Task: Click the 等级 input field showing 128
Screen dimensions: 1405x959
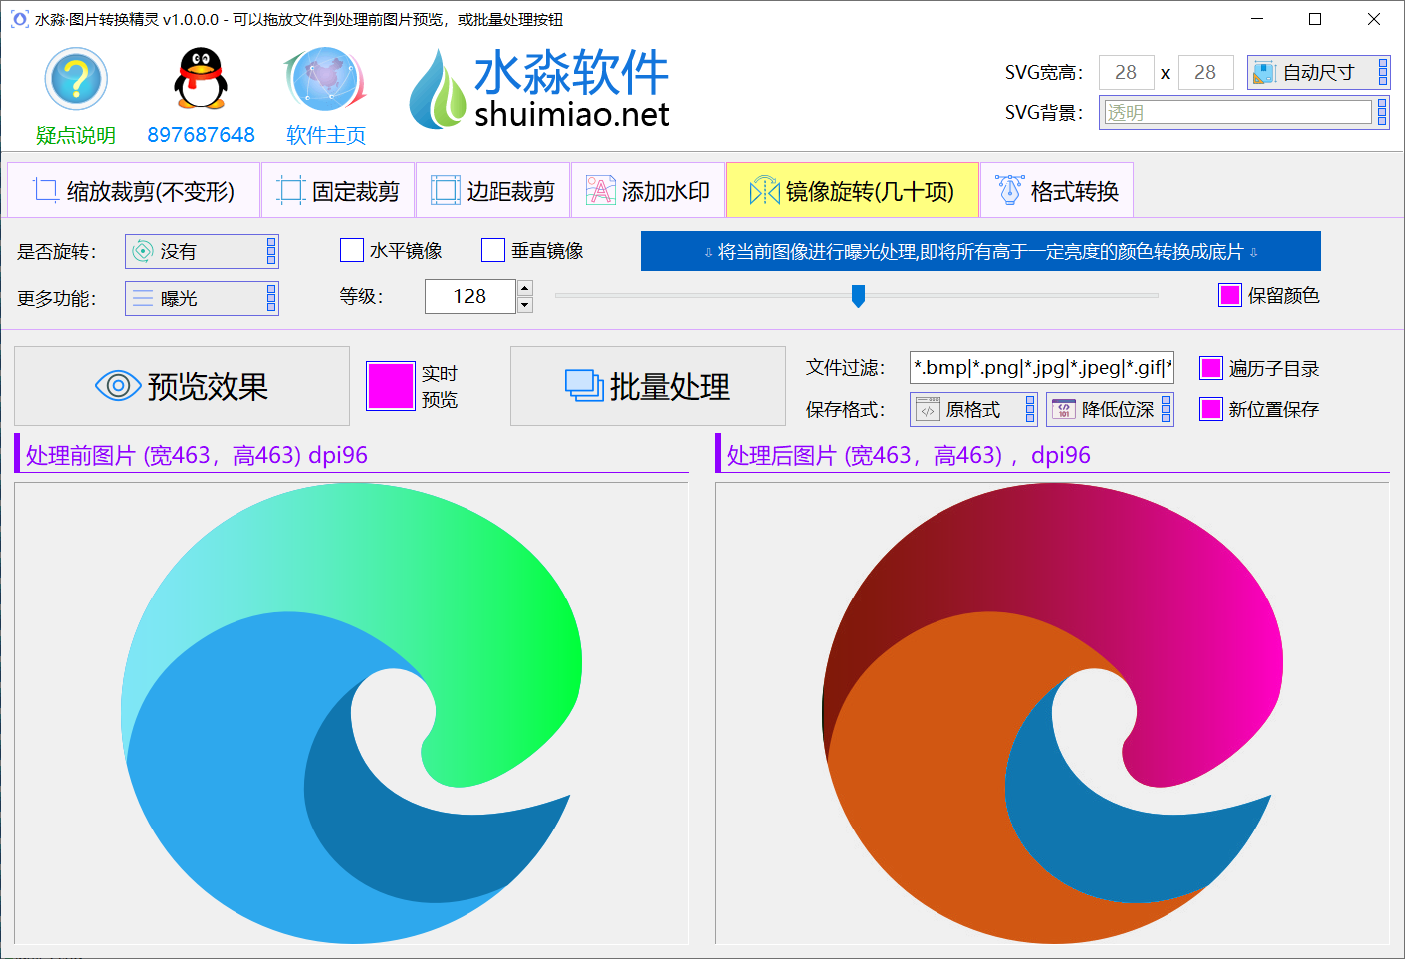Action: (x=470, y=296)
